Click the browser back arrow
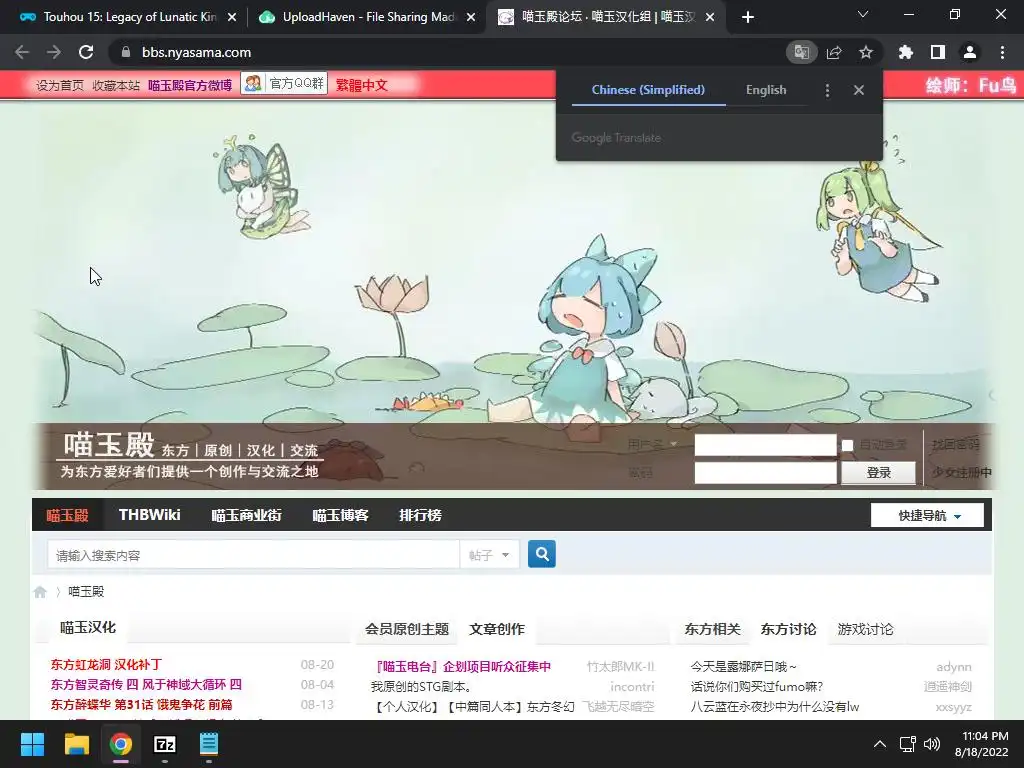 (22, 52)
